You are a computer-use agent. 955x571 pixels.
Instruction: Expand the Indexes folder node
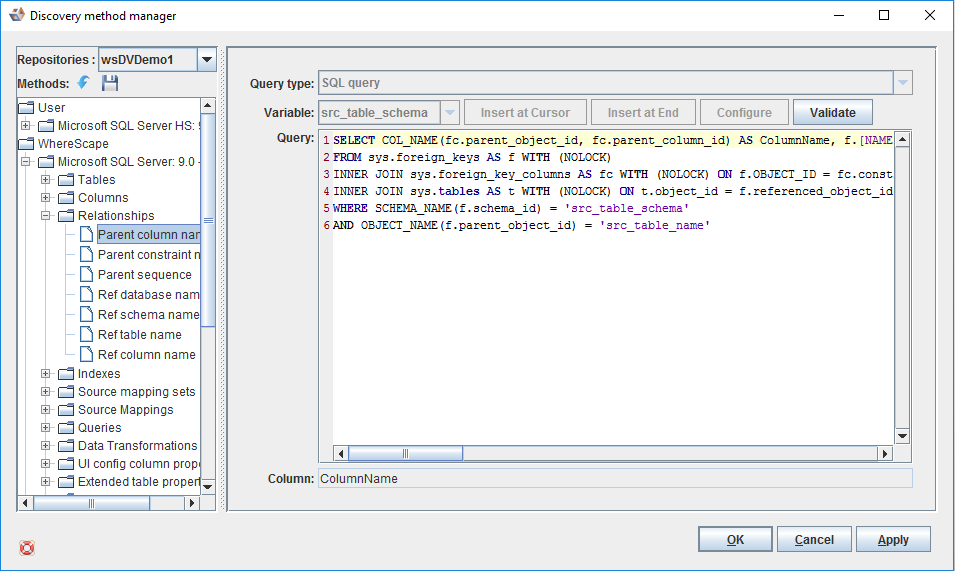click(46, 374)
